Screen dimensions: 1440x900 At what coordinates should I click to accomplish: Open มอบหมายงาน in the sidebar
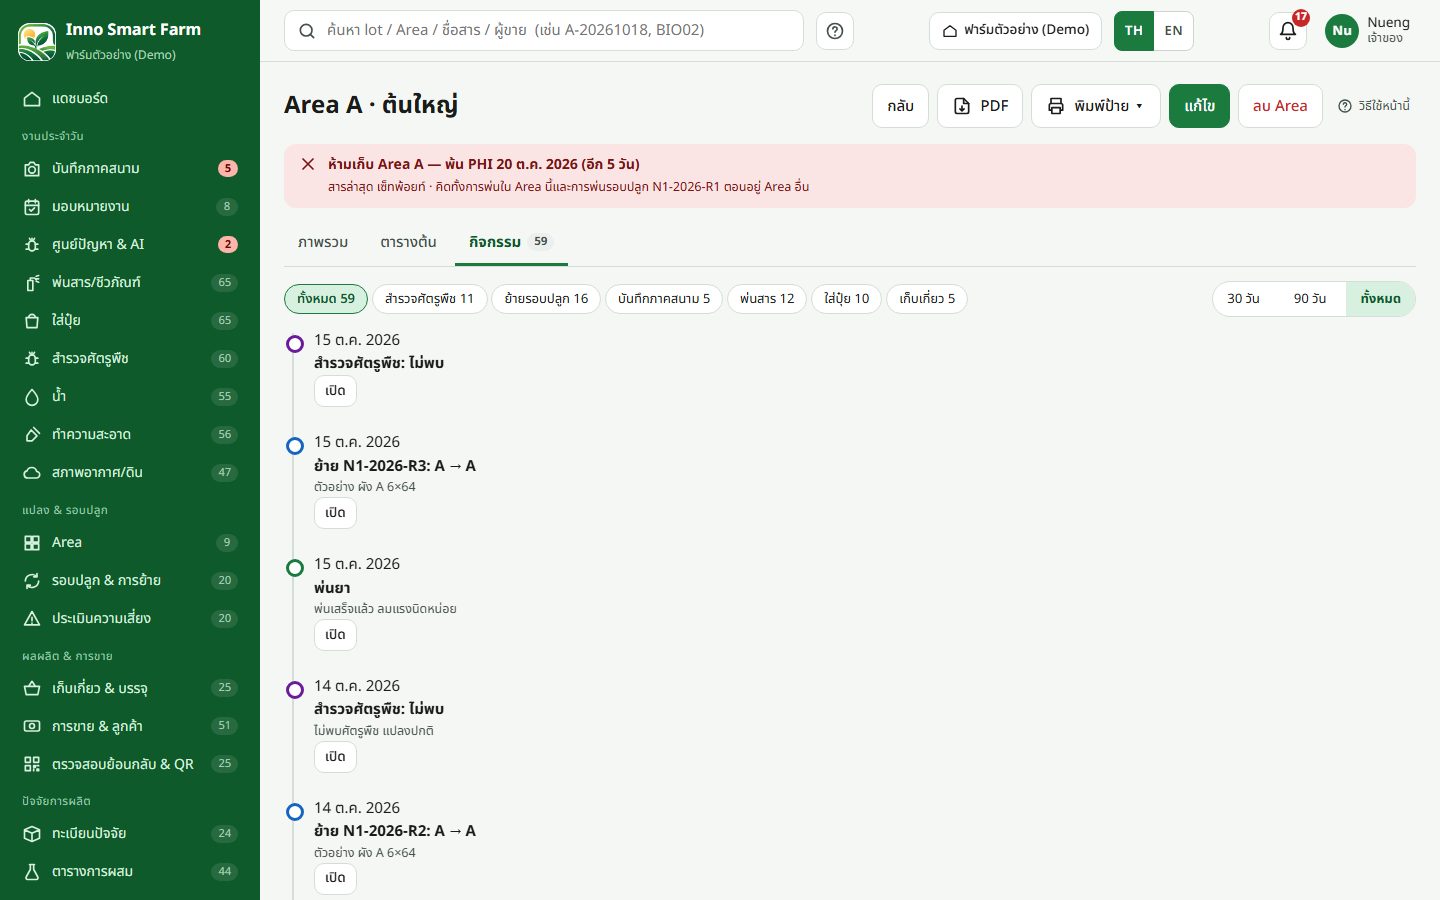click(x=130, y=207)
